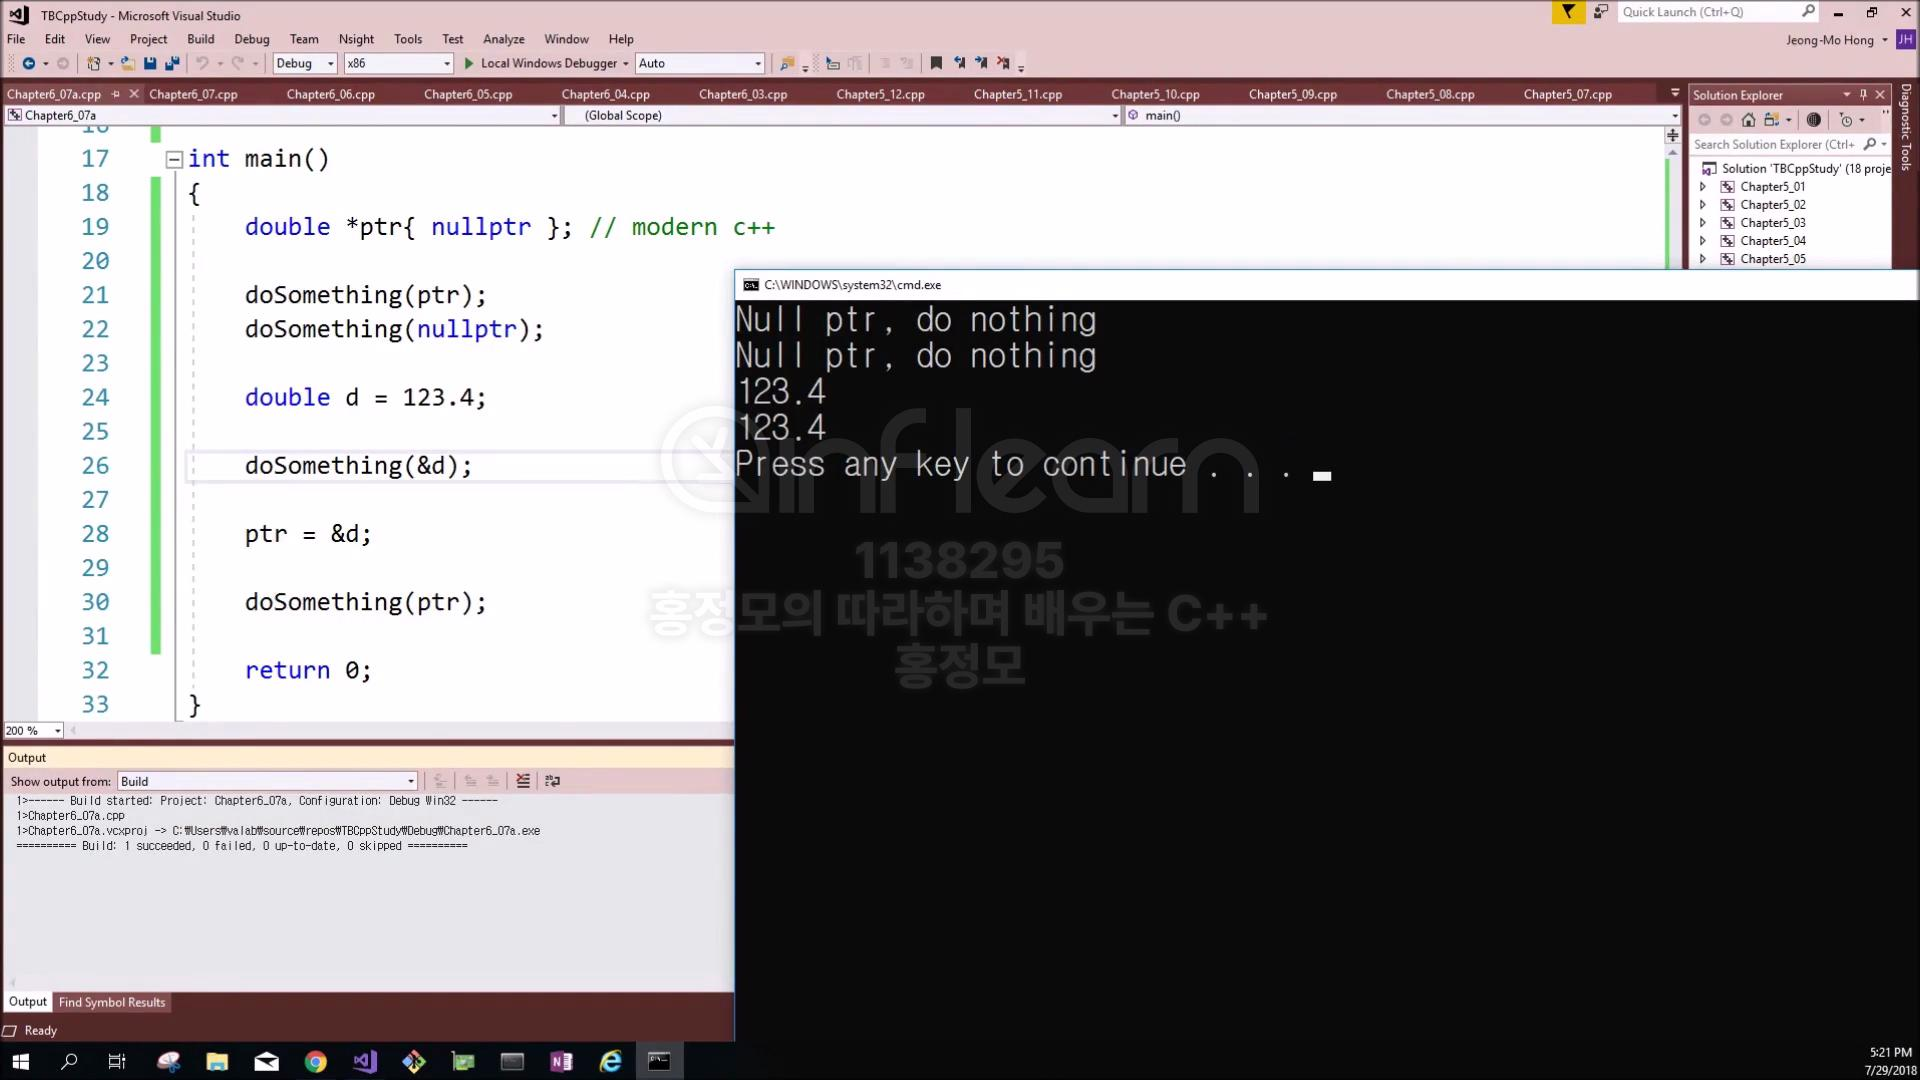Expand the Chapter5_03 project node
This screenshot has width=1920, height=1080.
click(1703, 223)
